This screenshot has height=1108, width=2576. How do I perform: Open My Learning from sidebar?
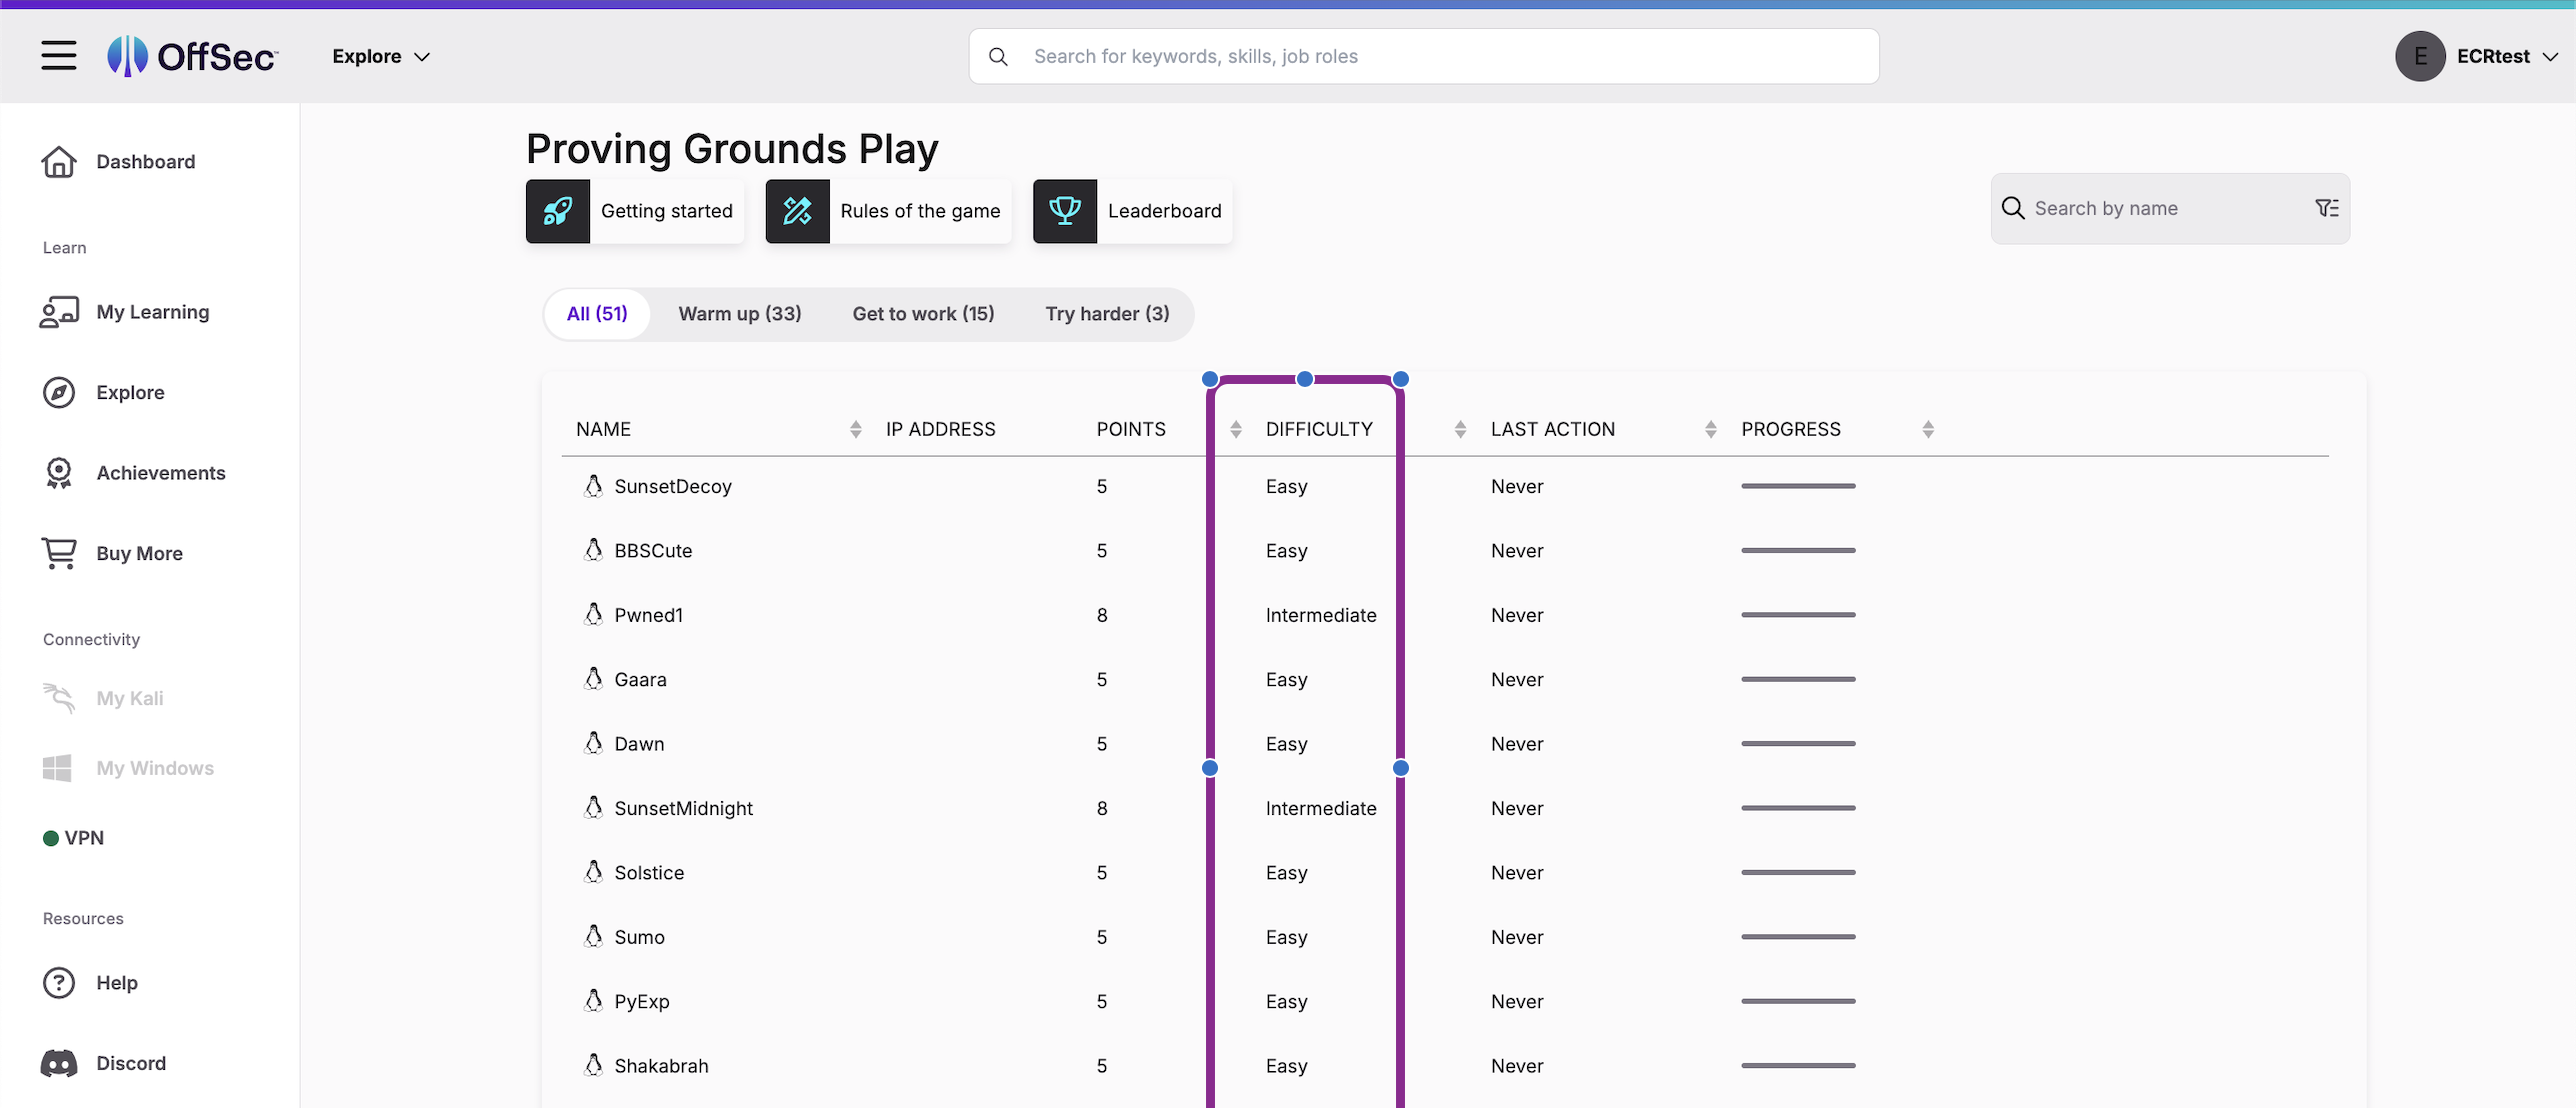click(153, 312)
